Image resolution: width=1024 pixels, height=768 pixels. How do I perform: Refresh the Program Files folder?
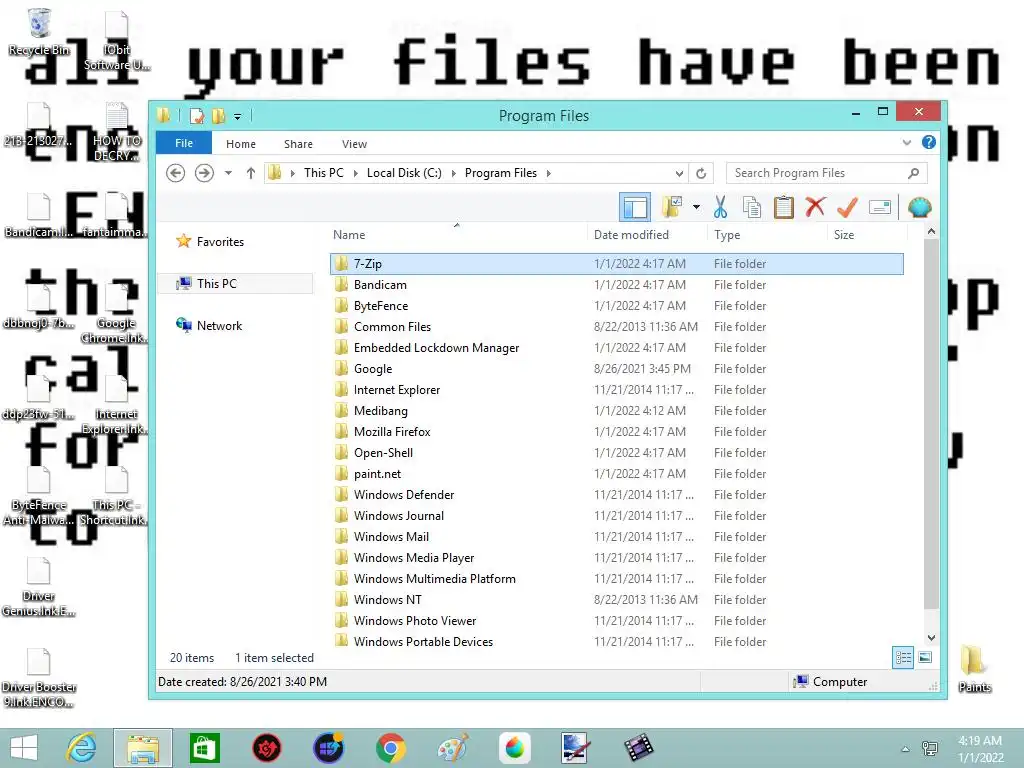tap(701, 173)
